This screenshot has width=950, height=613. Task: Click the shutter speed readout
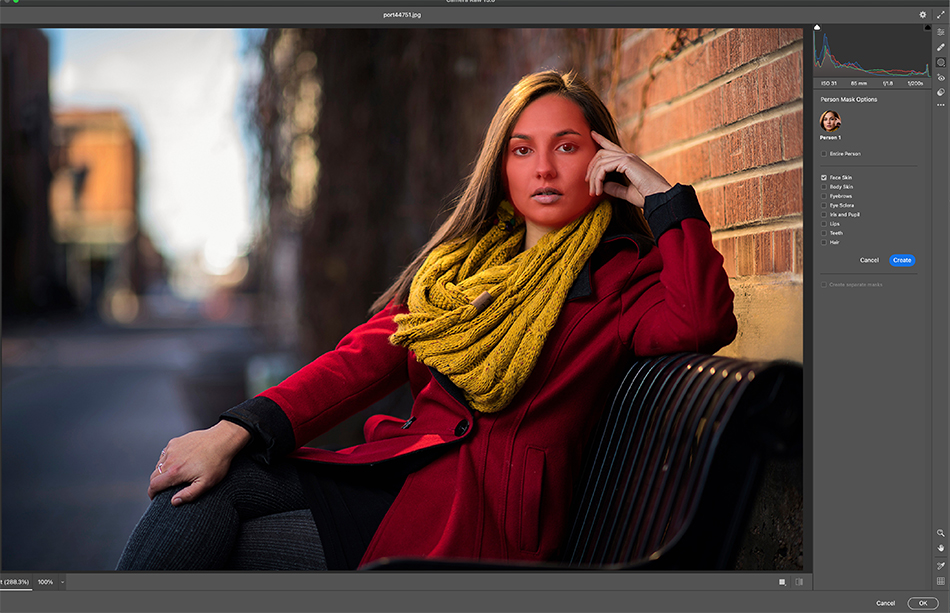tap(915, 84)
